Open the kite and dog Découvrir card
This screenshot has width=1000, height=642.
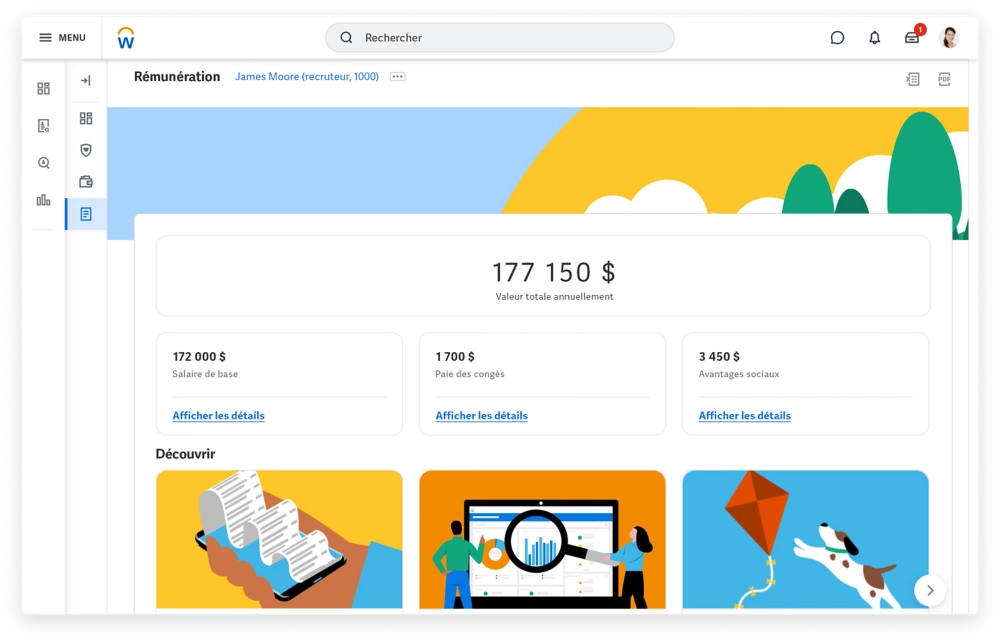[805, 539]
